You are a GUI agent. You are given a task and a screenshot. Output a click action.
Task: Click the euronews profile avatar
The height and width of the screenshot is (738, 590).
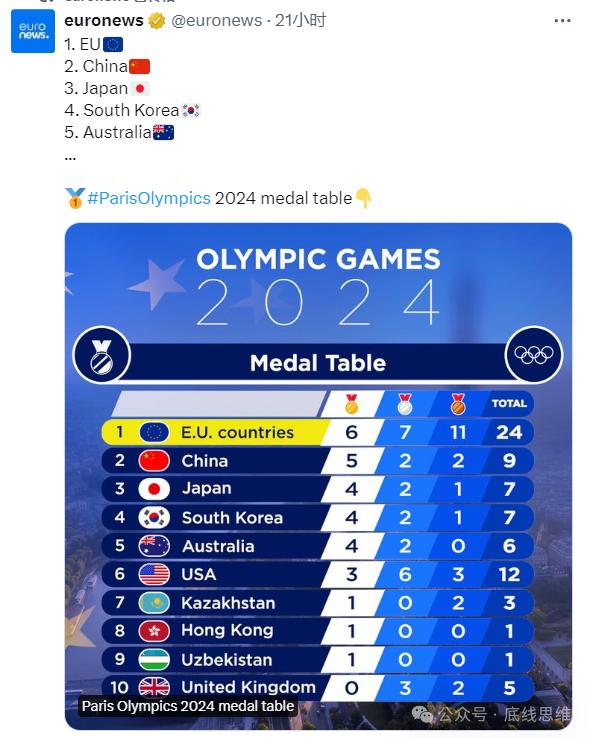coord(32,31)
